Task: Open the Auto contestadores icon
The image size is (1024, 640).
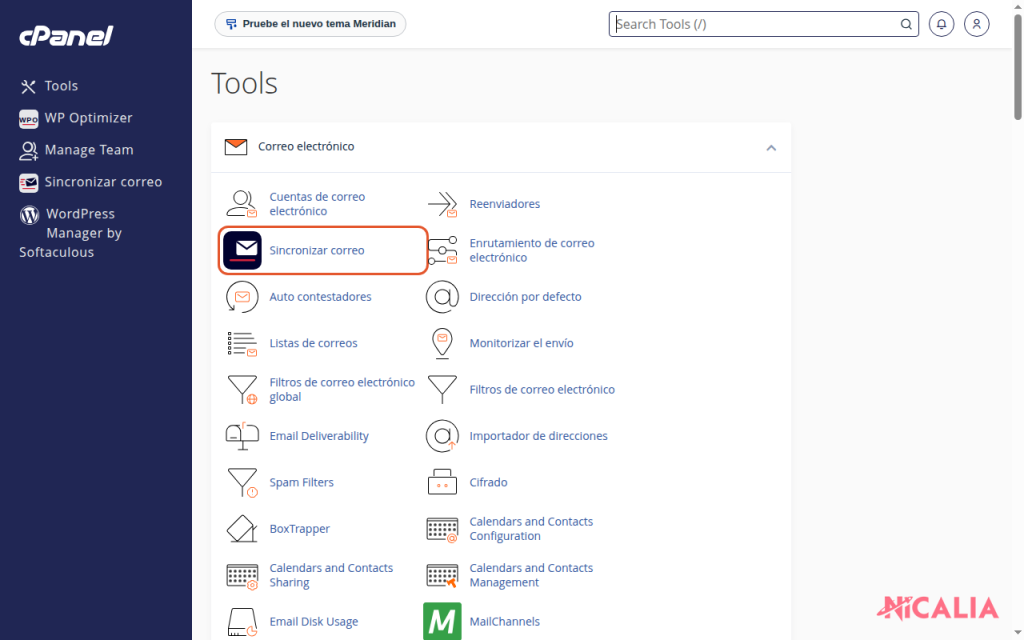Action: coord(242,296)
